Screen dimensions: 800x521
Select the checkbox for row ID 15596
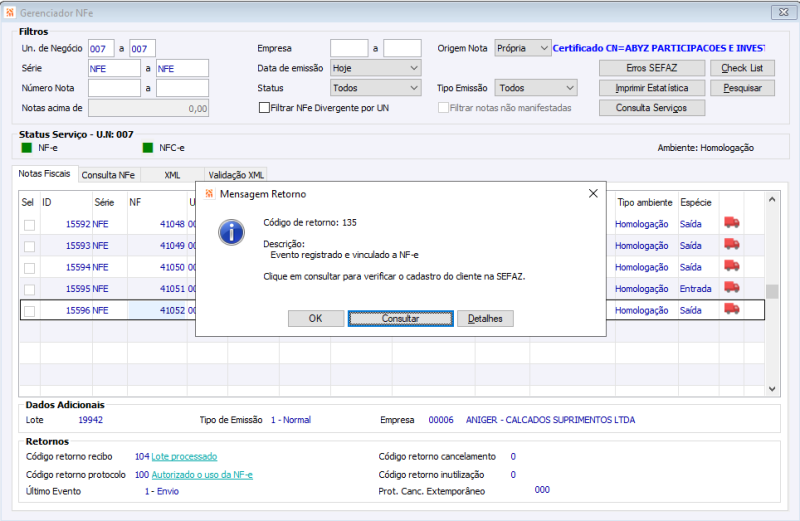tap(30, 311)
